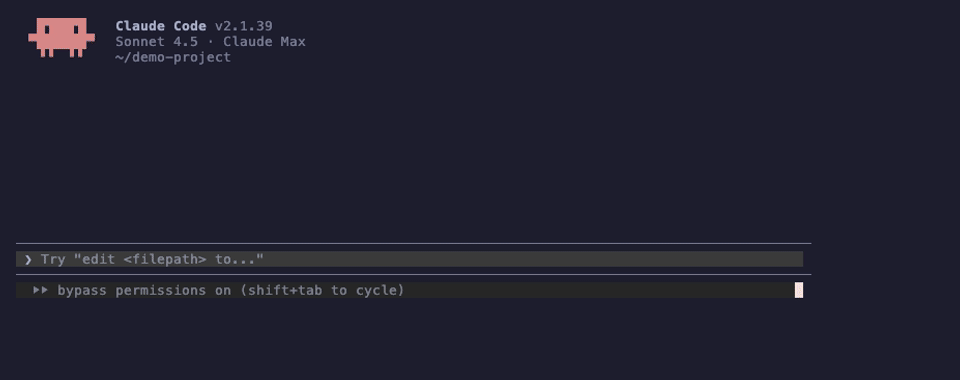Click the prompt chevron before the input

click(28, 259)
